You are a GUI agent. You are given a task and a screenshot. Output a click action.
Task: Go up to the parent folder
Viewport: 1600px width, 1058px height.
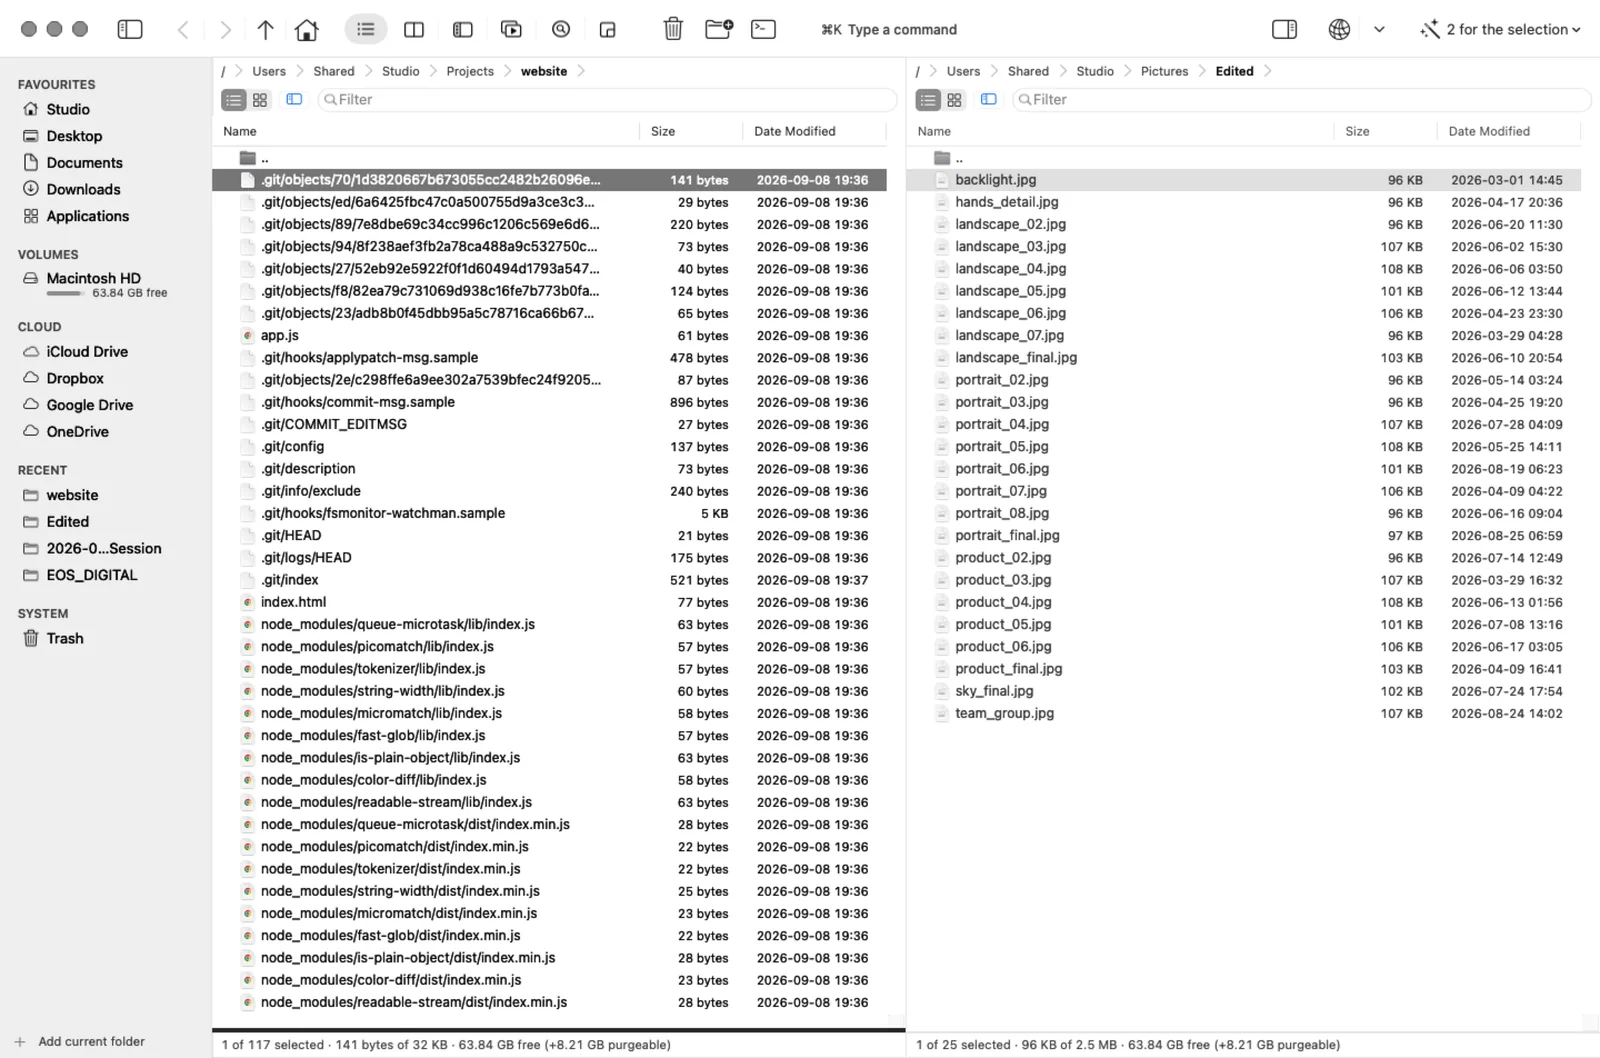tap(265, 29)
